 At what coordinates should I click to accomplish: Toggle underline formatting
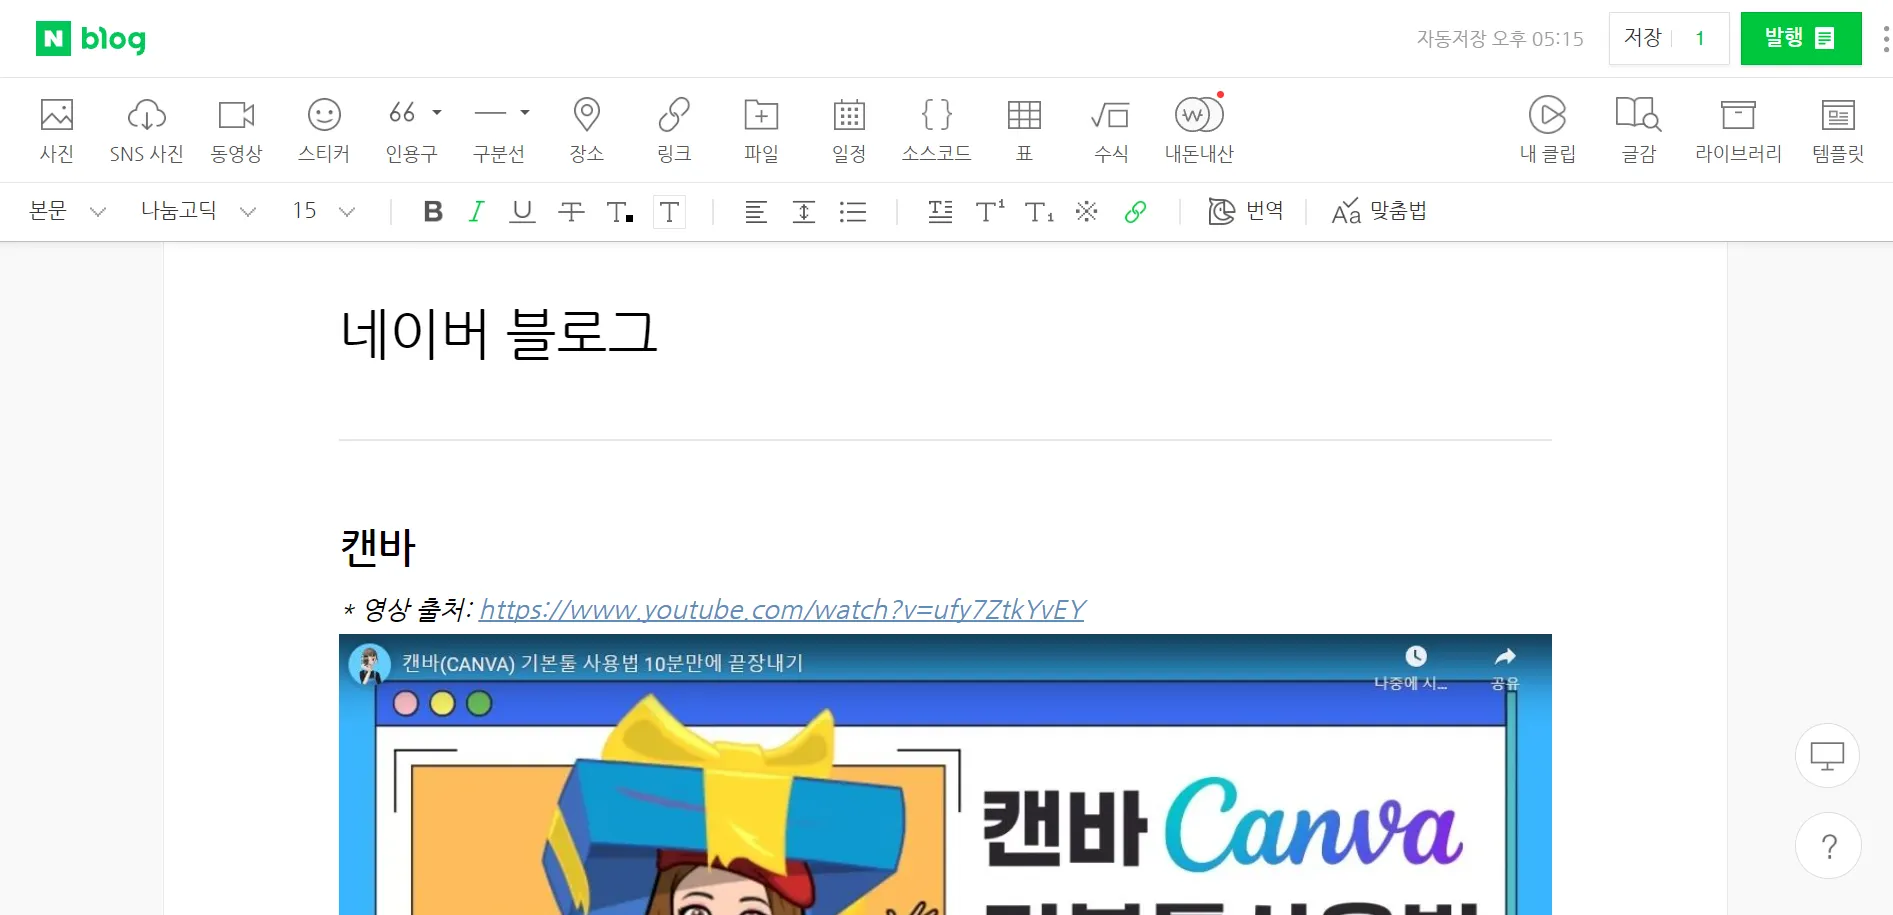click(522, 212)
